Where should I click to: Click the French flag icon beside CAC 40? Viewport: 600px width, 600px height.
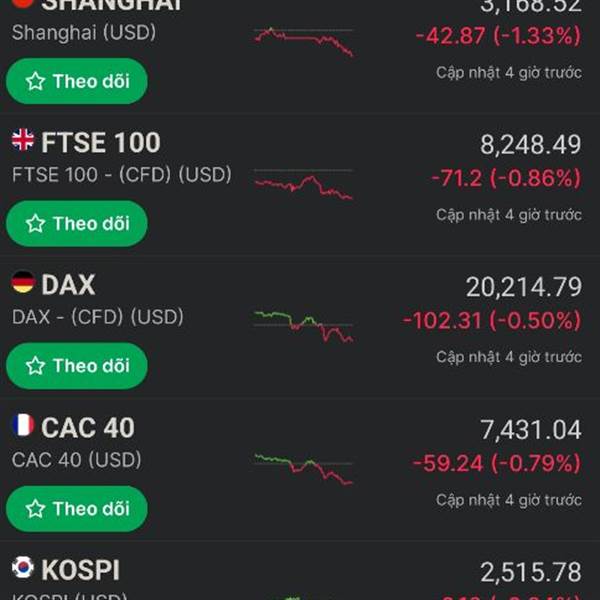[22, 426]
